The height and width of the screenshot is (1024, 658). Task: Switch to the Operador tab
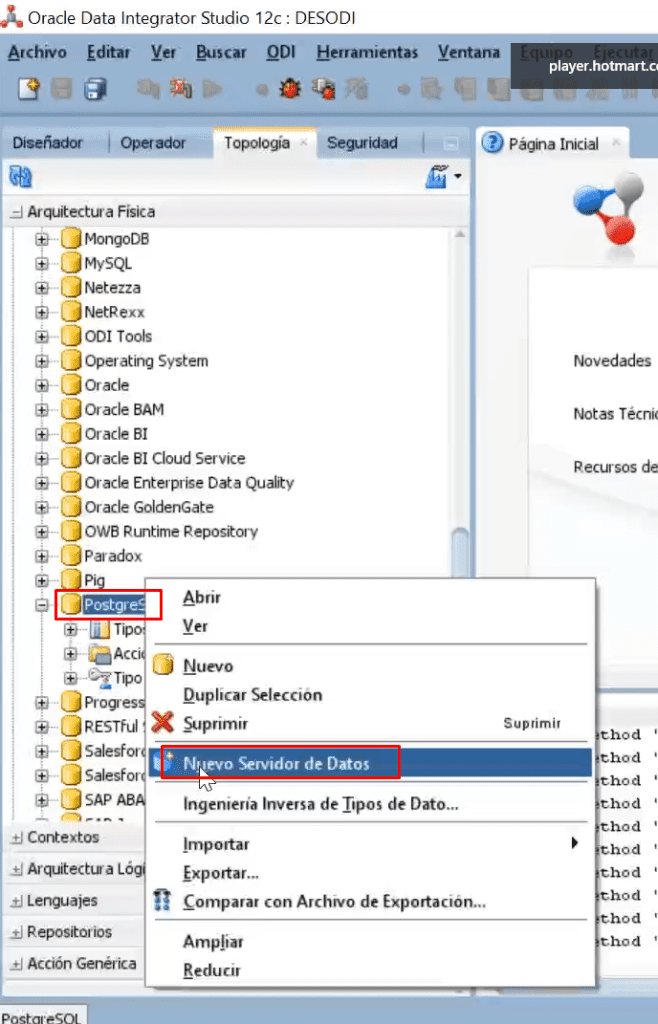click(x=153, y=143)
